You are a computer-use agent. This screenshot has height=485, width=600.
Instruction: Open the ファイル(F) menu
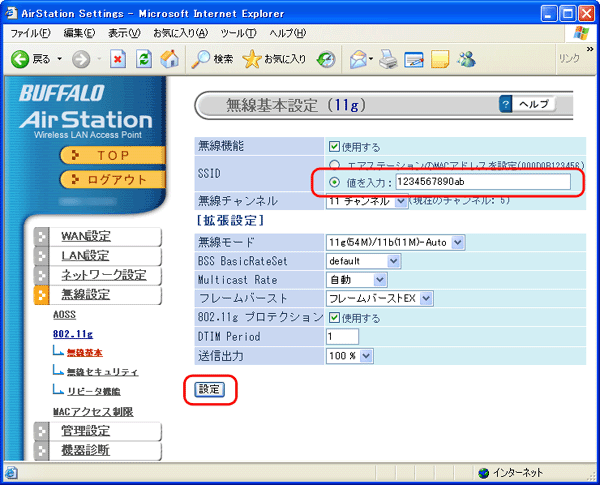tap(30, 33)
